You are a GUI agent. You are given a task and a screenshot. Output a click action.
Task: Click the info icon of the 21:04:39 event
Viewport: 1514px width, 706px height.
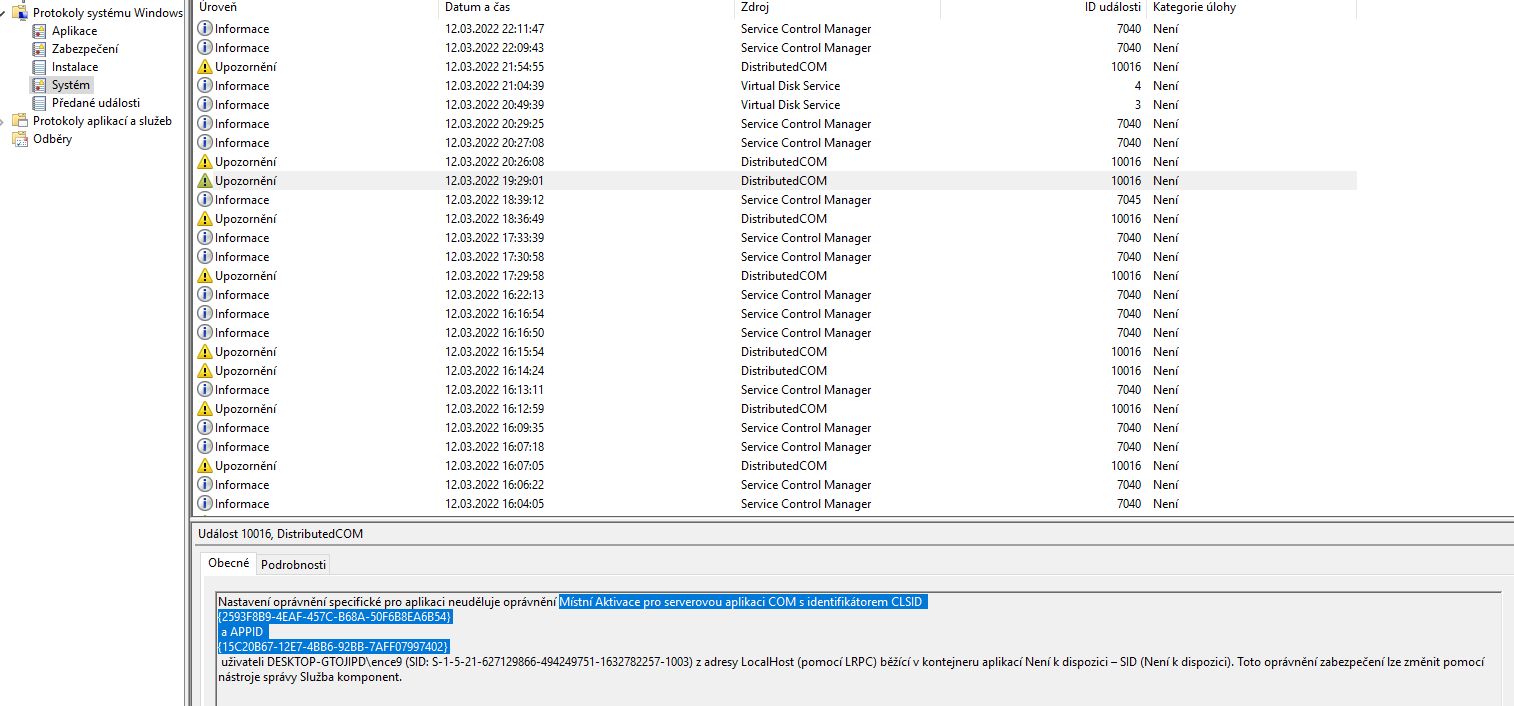[205, 86]
